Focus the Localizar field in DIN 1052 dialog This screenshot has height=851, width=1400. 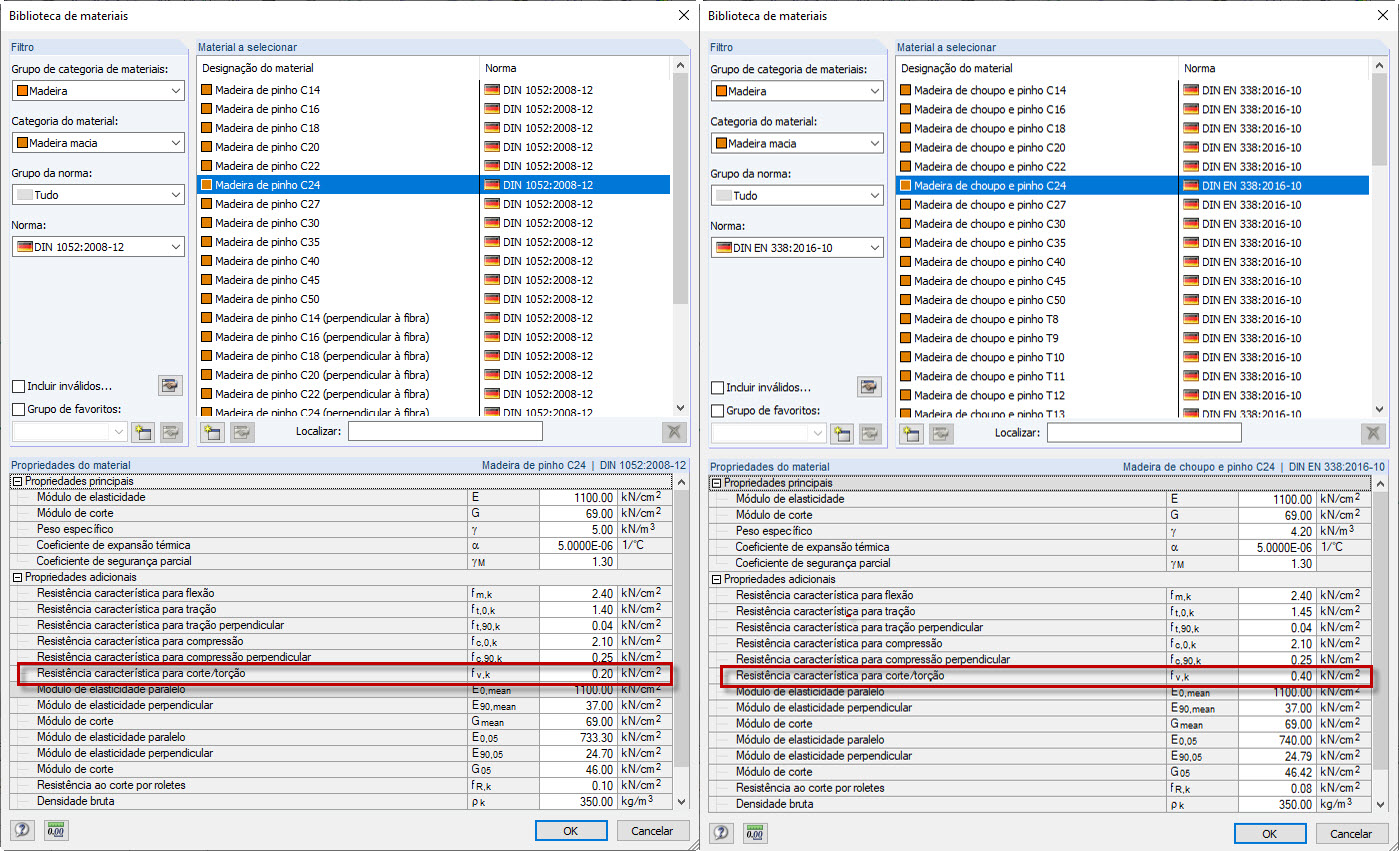pos(445,432)
